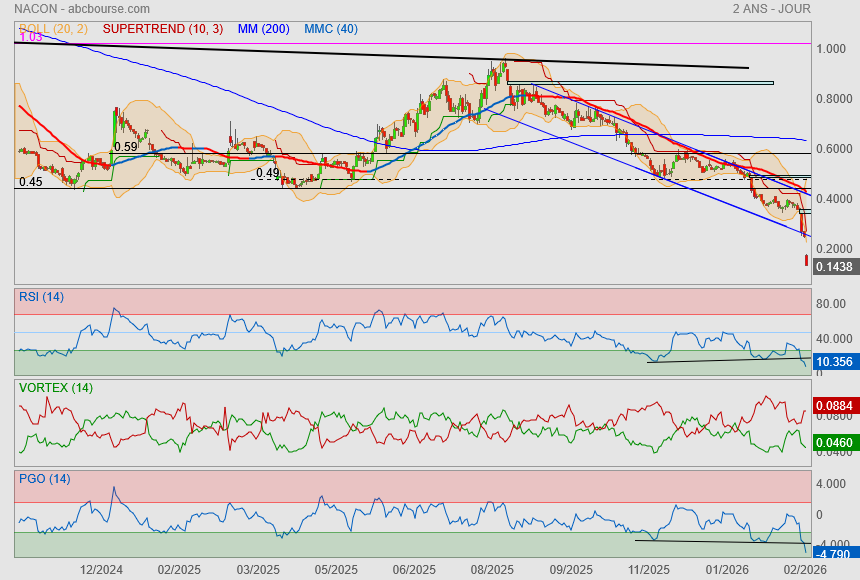Image resolution: width=860 pixels, height=580 pixels.
Task: Click the green Vortex value tag 0.0460
Action: (x=834, y=441)
